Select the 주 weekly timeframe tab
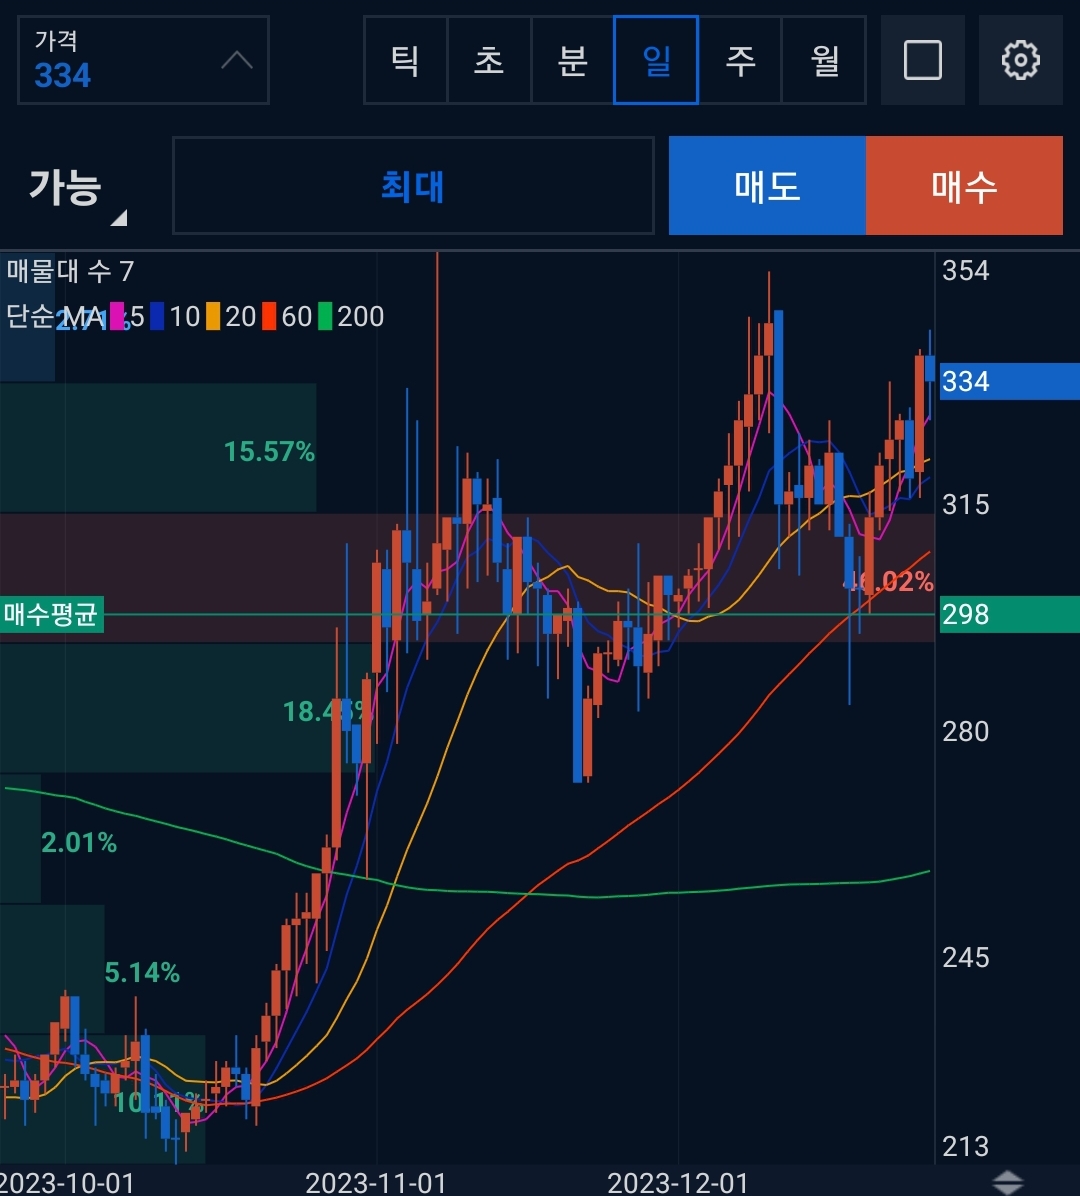This screenshot has width=1080, height=1196. click(x=740, y=60)
